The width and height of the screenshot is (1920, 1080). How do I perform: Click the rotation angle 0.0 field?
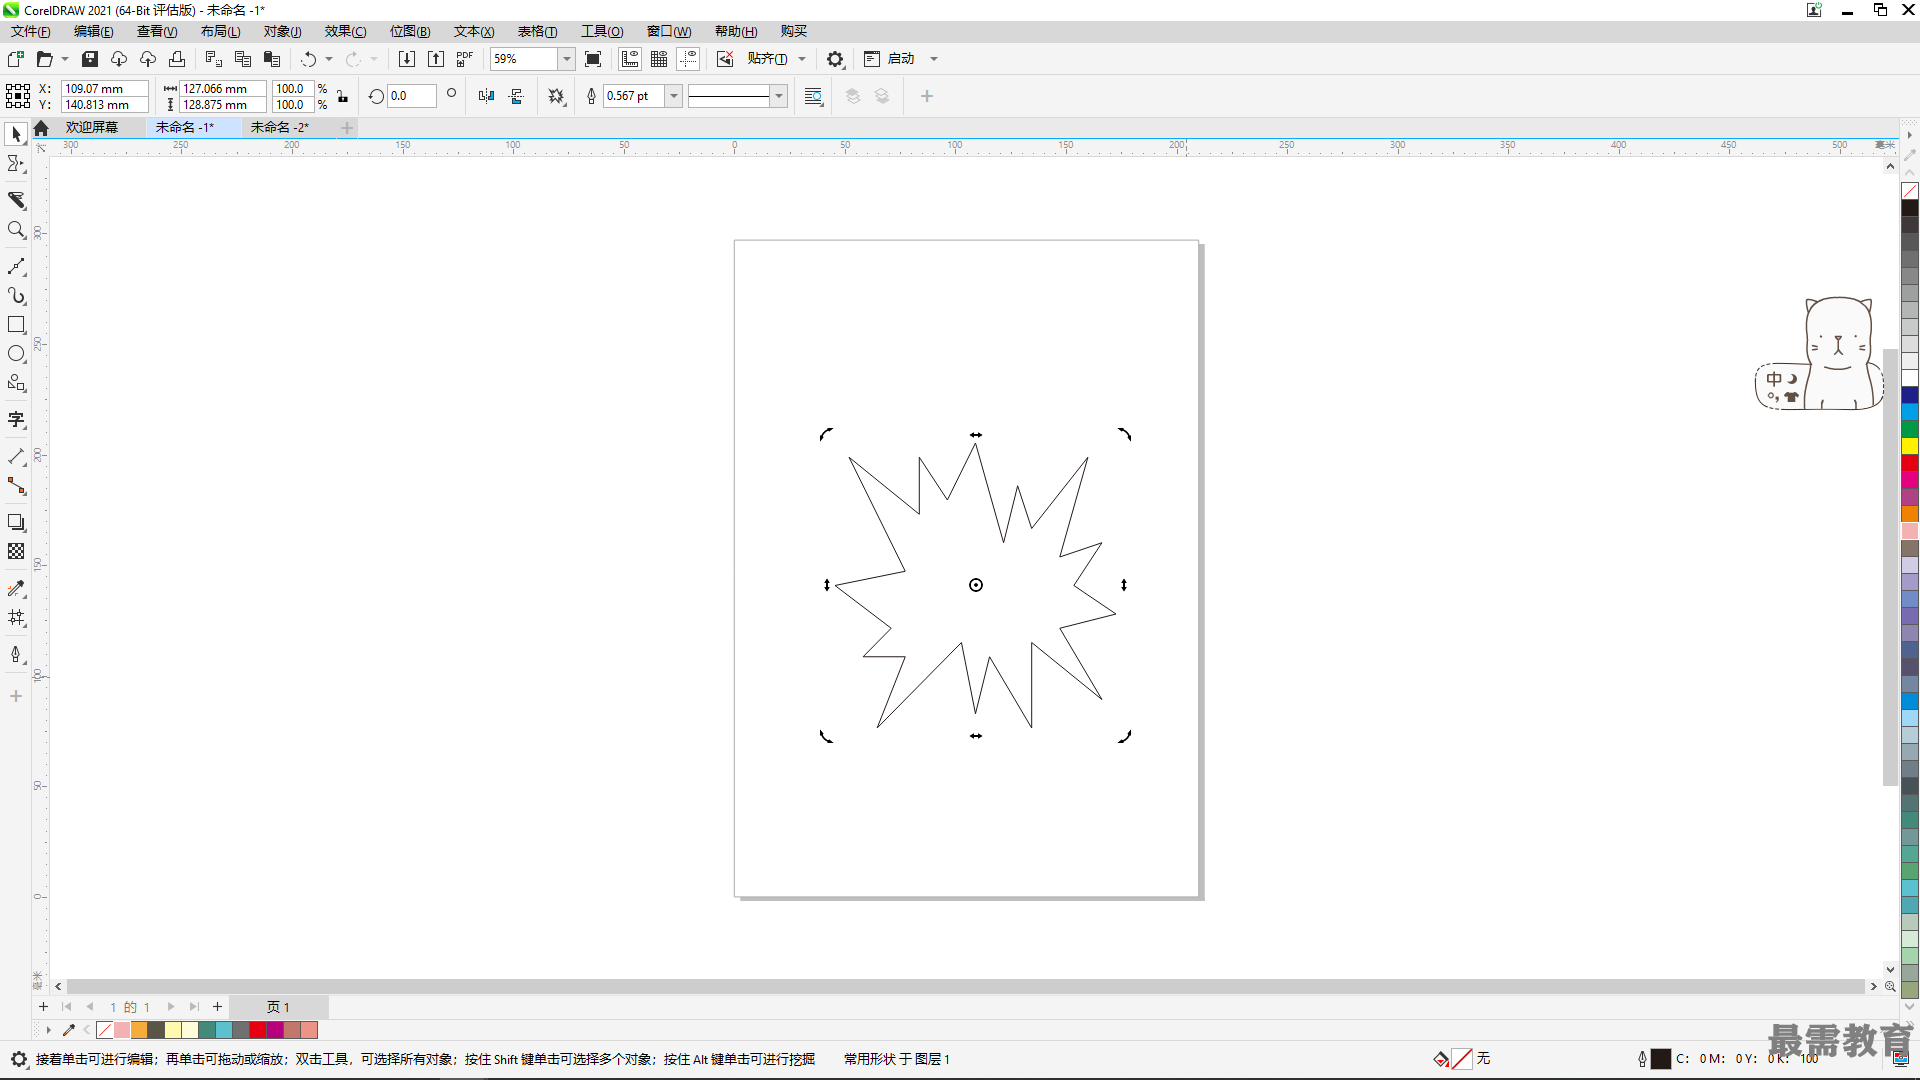coord(411,96)
